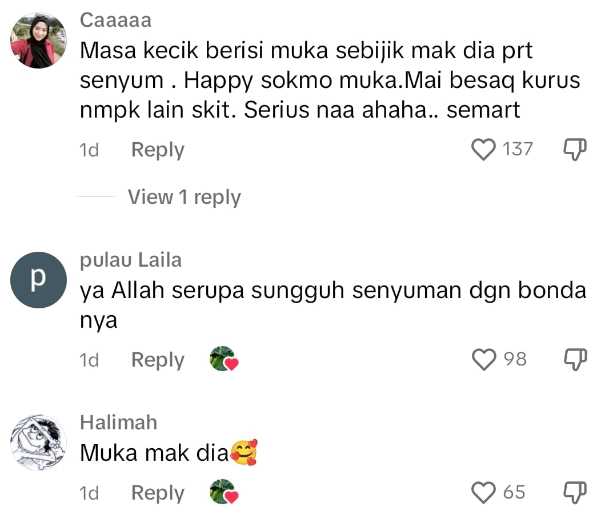Click creator-liked badge on Halimah's comment
The height and width of the screenshot is (525, 616).
(223, 493)
